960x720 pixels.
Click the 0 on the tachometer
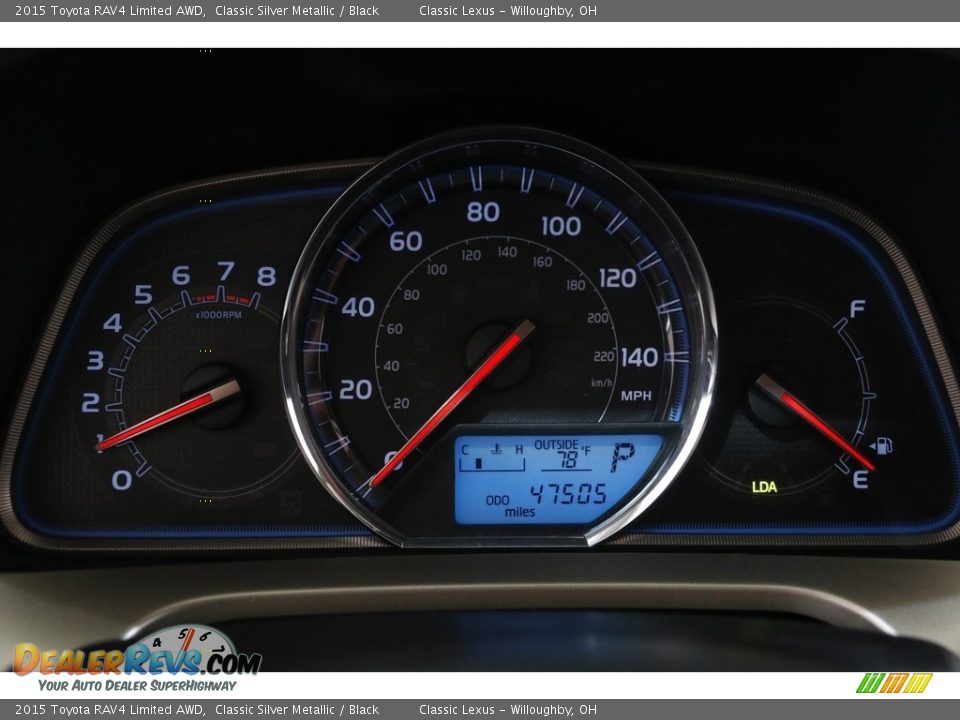122,480
